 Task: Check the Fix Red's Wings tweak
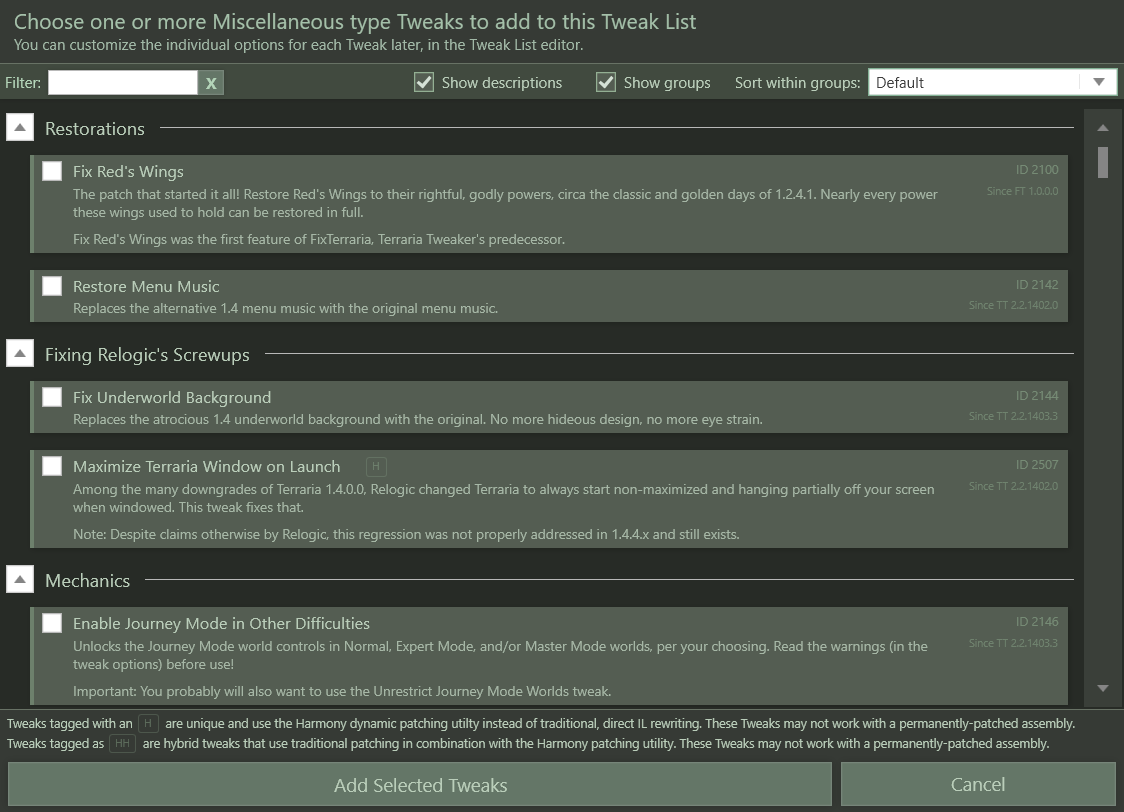[52, 171]
